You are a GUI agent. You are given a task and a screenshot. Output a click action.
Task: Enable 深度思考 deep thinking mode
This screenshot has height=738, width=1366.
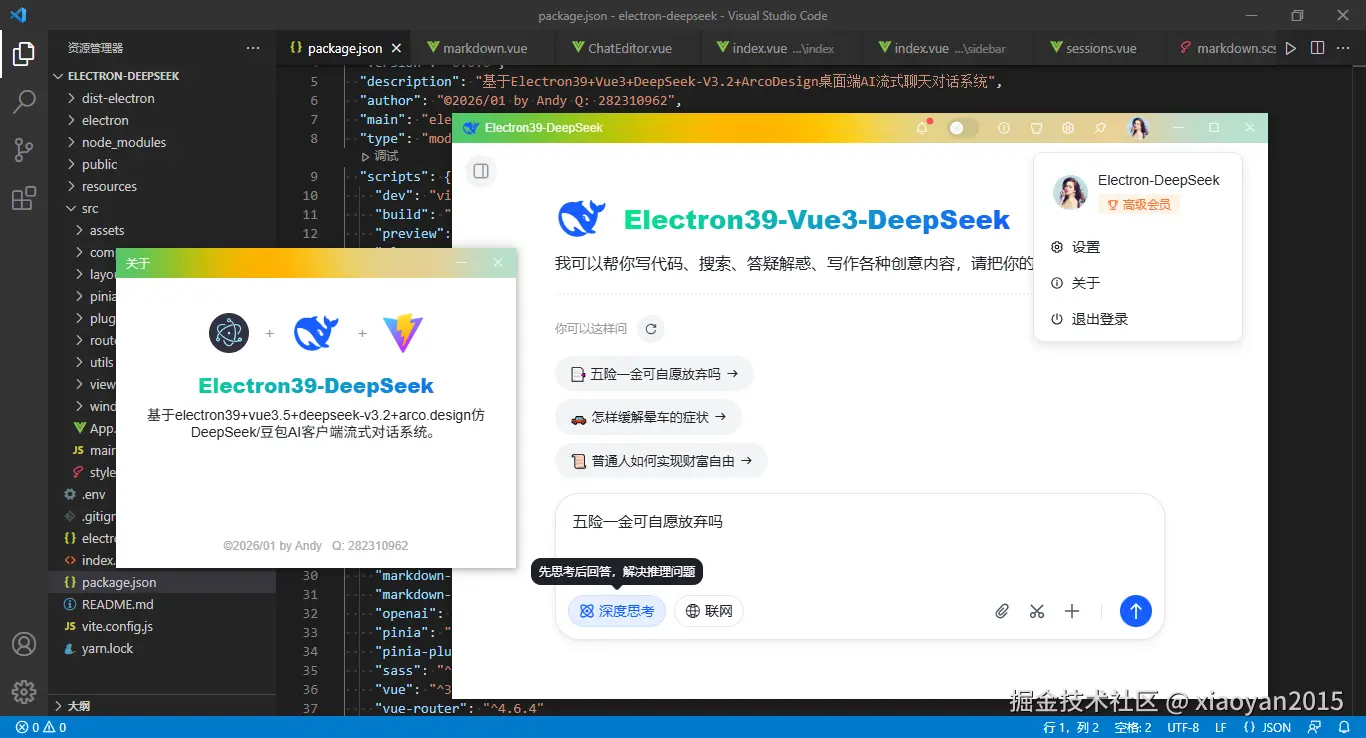617,611
